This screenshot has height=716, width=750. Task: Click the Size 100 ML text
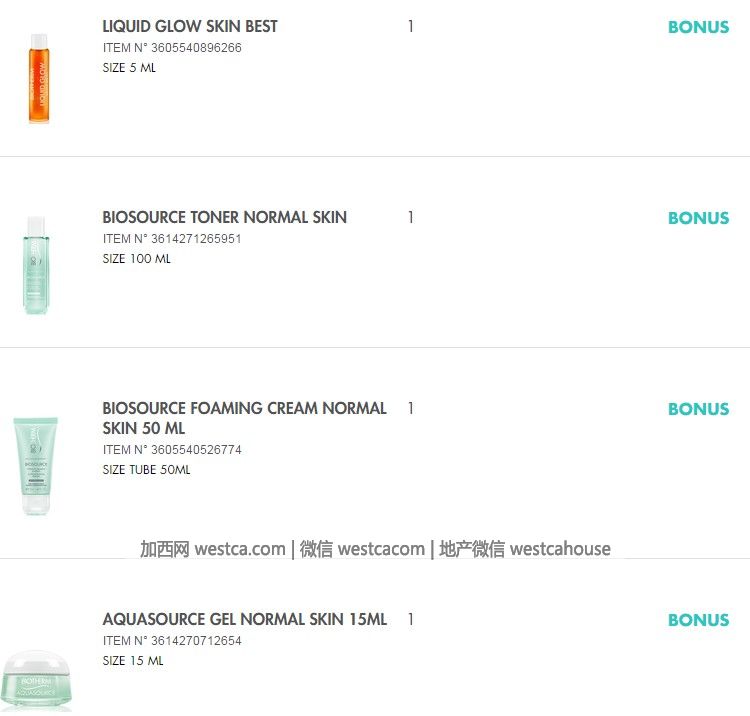pos(136,259)
